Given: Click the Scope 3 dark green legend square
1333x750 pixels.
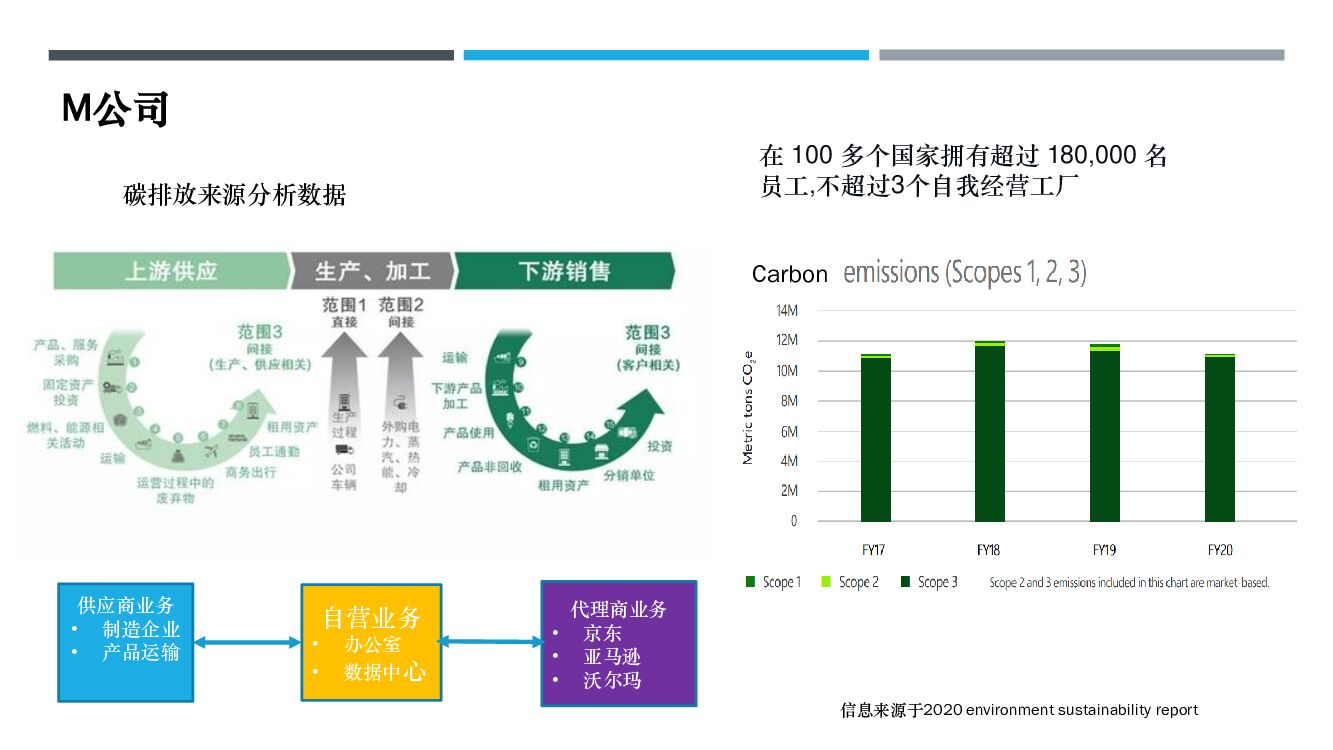Looking at the screenshot, I should click(x=905, y=582).
